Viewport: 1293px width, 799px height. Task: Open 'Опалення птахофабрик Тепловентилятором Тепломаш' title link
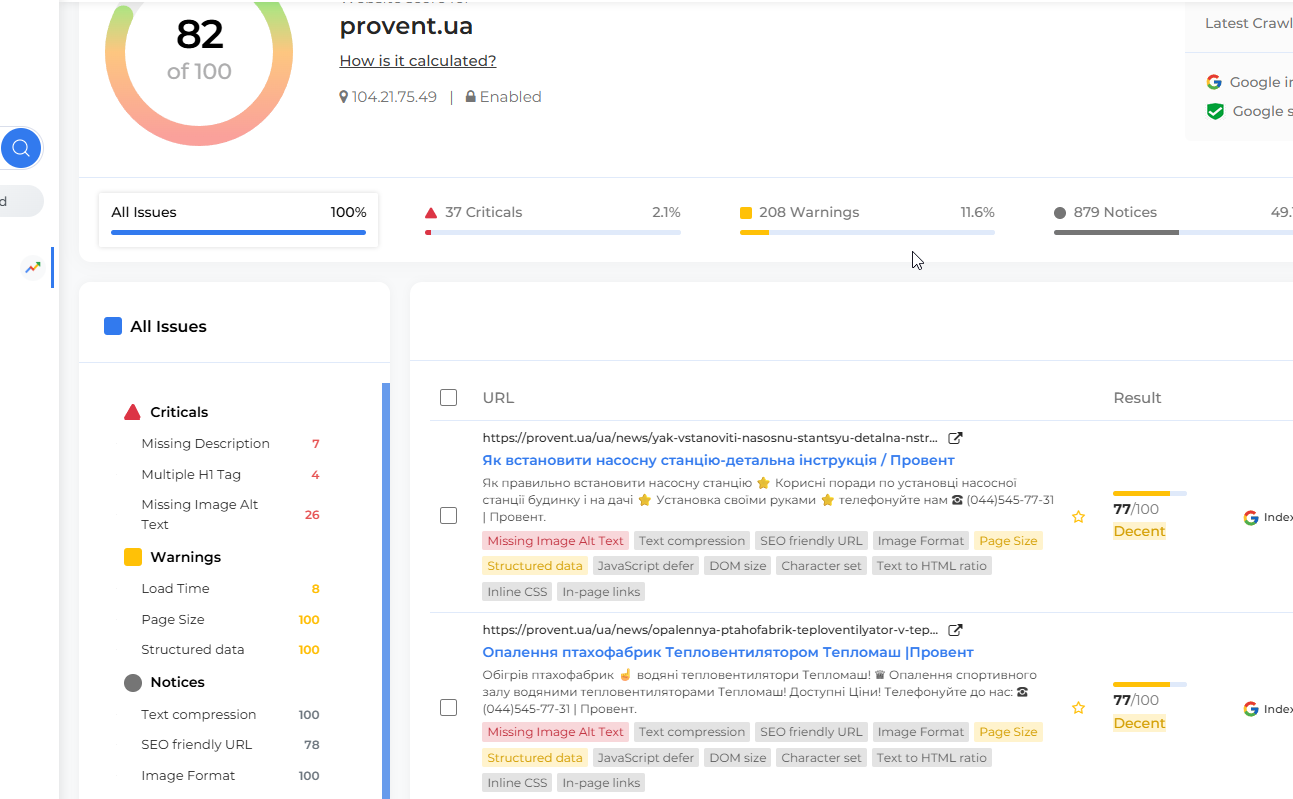(728, 652)
